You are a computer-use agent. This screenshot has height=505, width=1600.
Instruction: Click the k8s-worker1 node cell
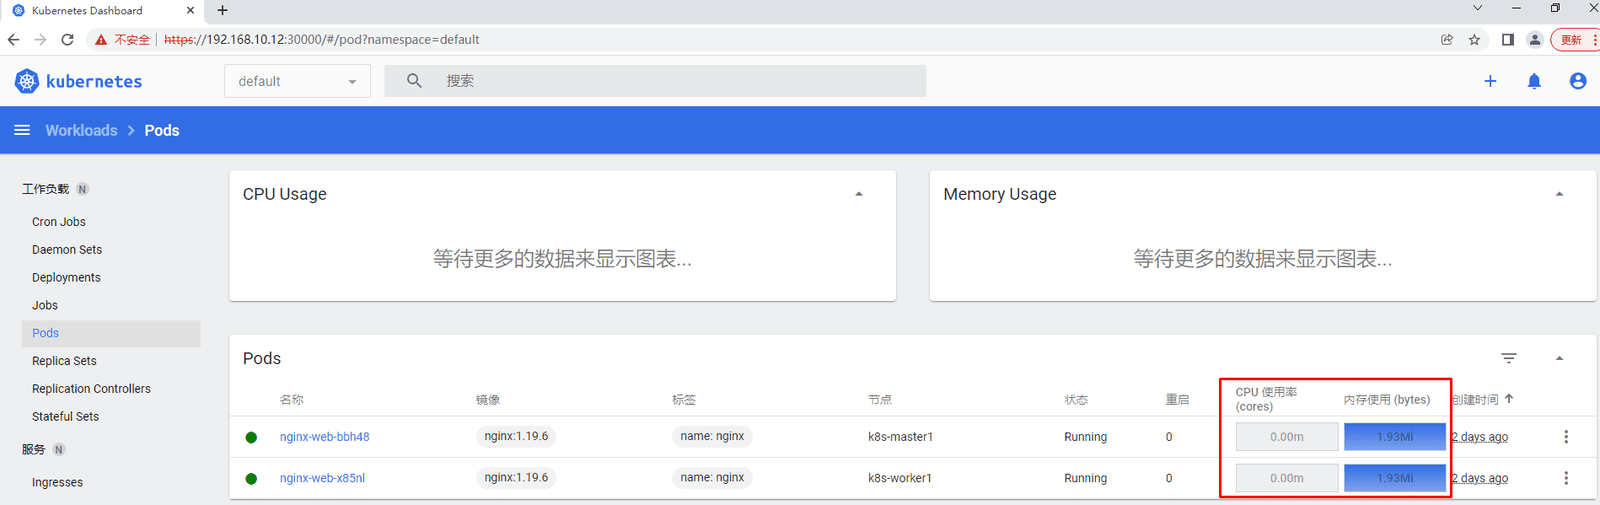(900, 478)
